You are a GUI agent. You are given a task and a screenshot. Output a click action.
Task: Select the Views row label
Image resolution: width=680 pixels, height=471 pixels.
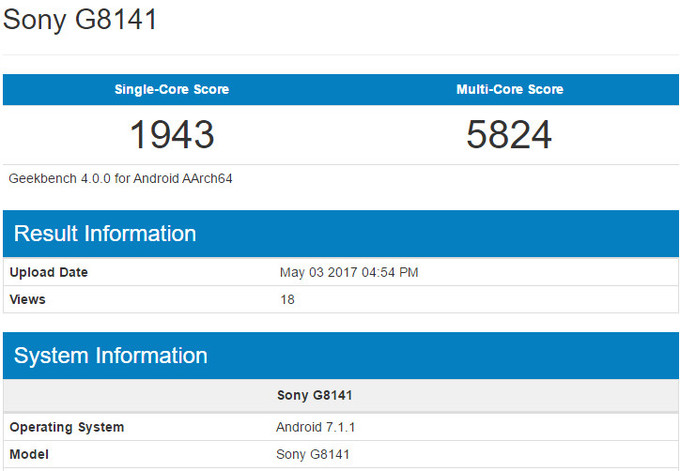click(x=28, y=299)
